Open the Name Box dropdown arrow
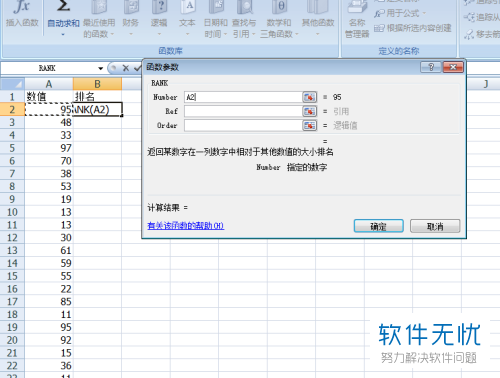This screenshot has width=500, height=378. coord(100,68)
